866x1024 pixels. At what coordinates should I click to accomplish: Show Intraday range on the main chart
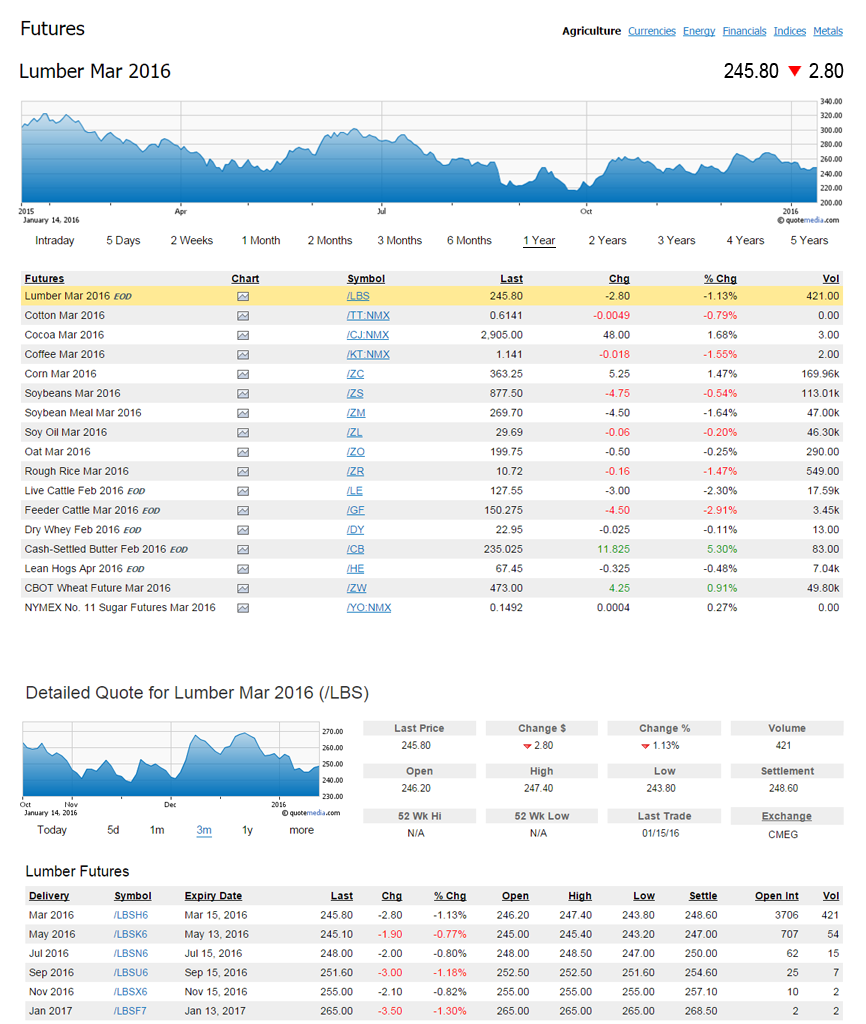tap(55, 241)
